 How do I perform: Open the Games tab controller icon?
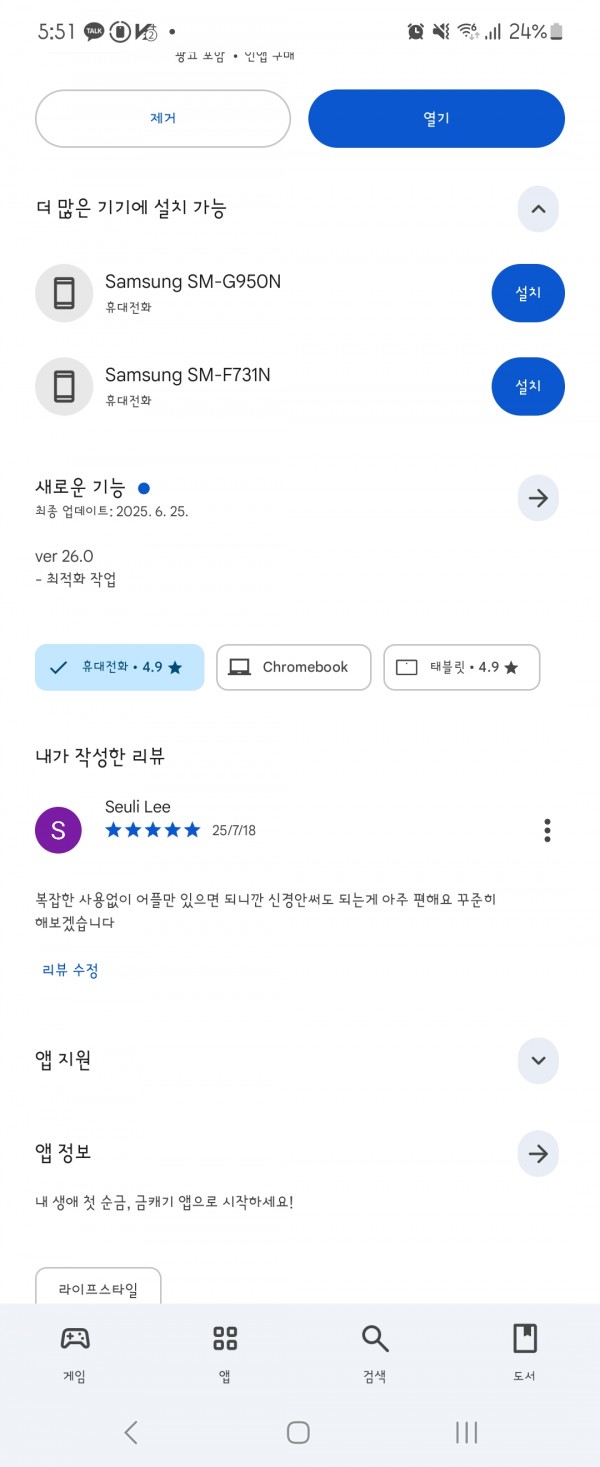pyautogui.click(x=75, y=1338)
